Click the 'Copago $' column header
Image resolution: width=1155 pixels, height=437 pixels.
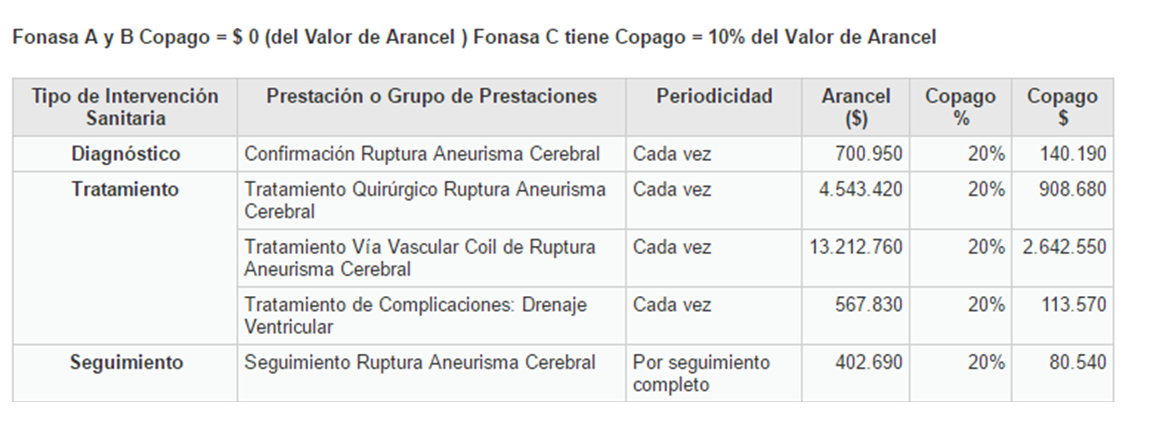(1062, 107)
